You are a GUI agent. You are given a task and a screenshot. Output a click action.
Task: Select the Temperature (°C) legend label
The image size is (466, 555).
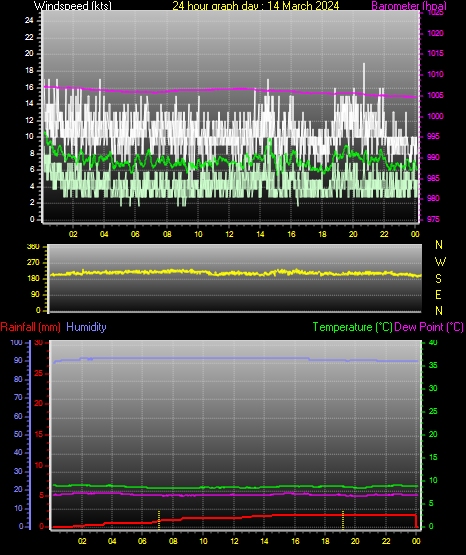(x=352, y=327)
